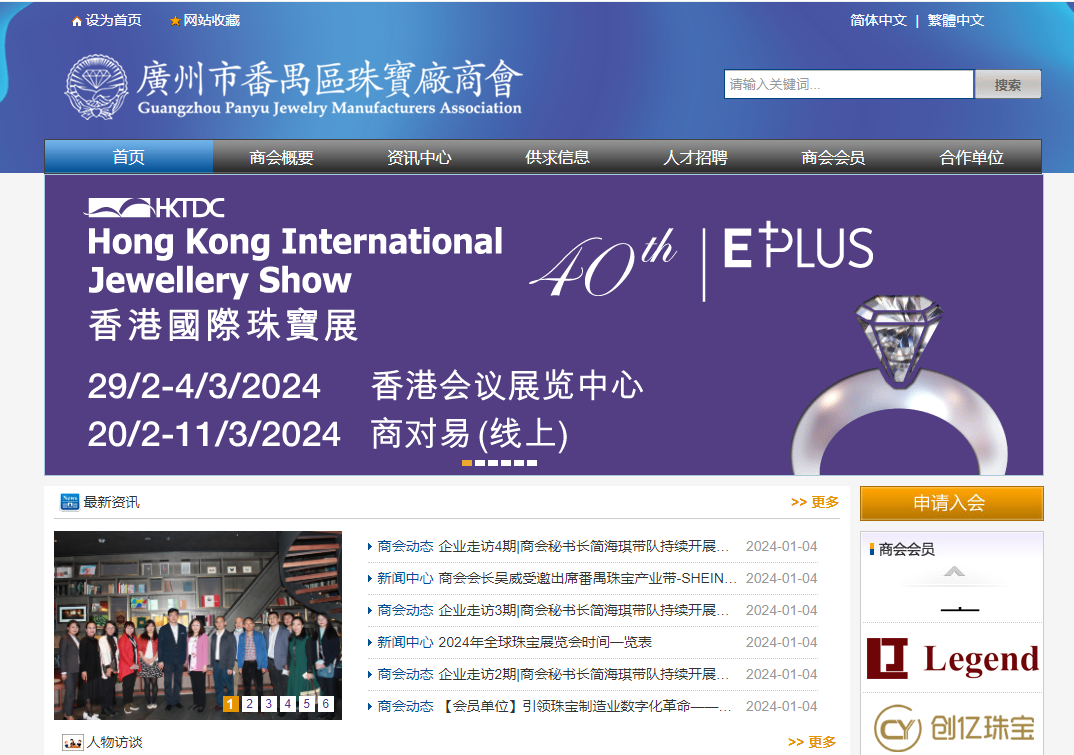1074x755 pixels.
Task: Show news photo slide 3
Action: point(269,704)
